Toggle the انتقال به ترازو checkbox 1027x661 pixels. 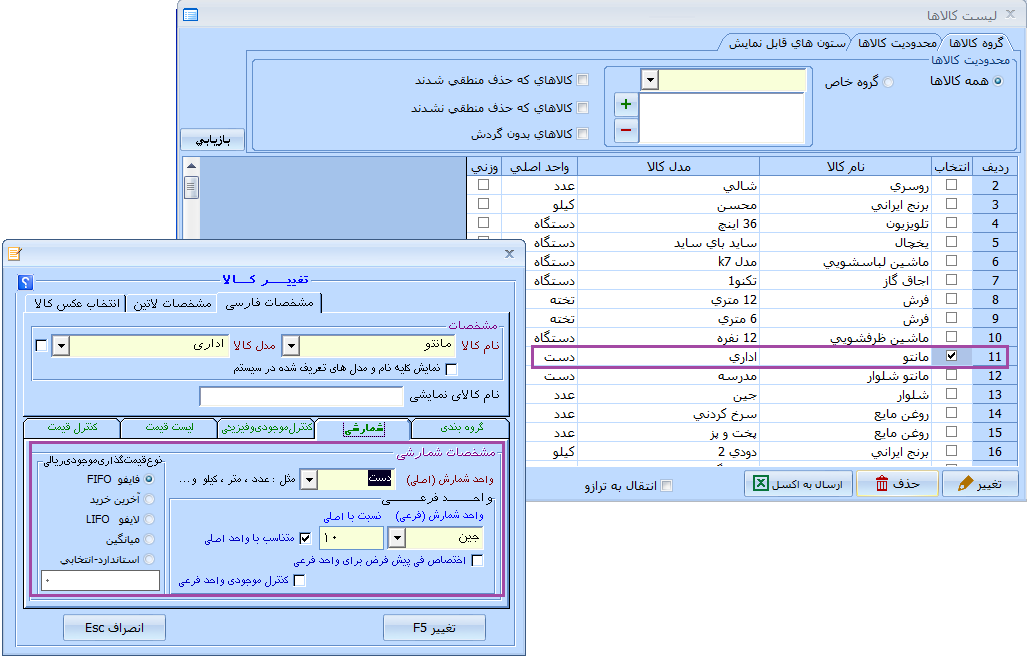click(x=667, y=485)
